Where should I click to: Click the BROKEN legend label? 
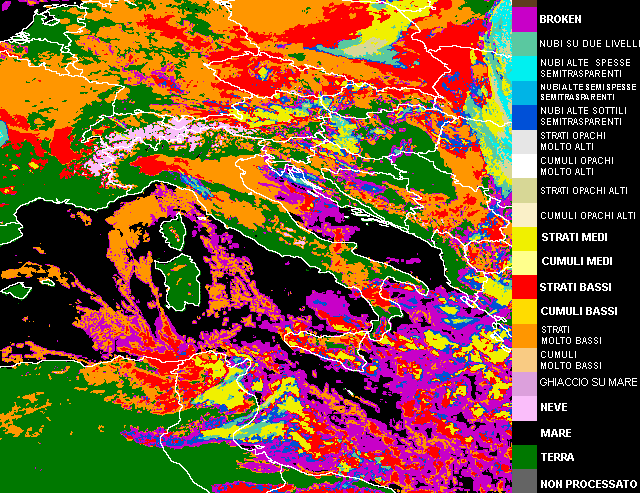(560, 19)
